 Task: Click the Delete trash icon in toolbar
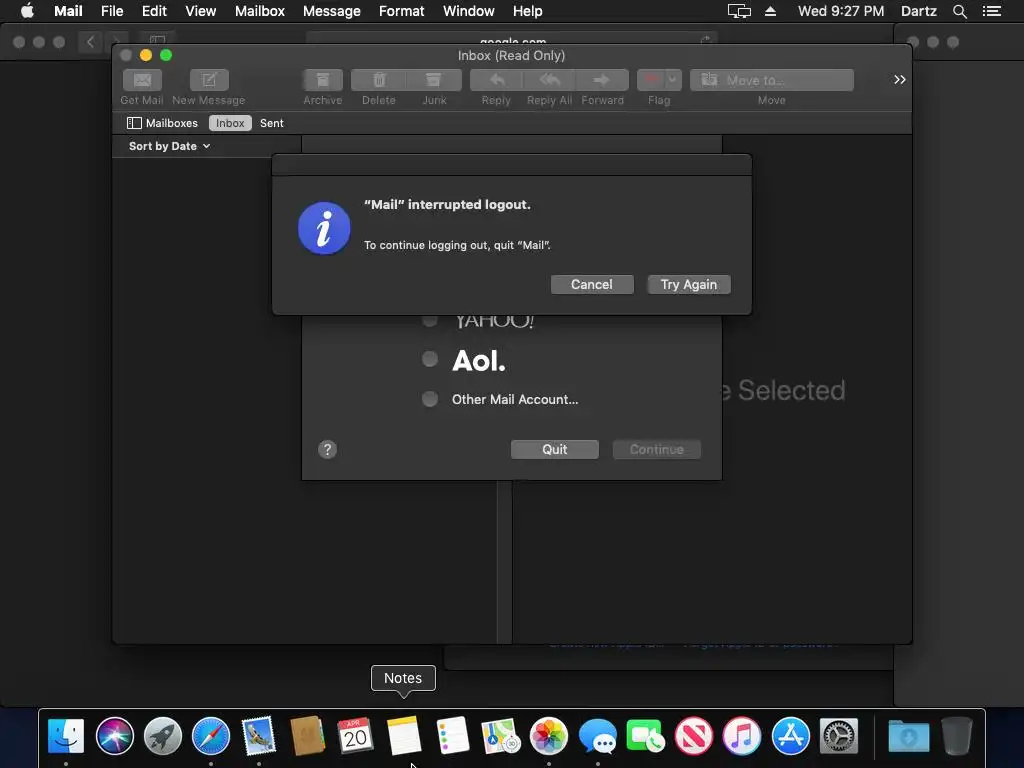(379, 80)
